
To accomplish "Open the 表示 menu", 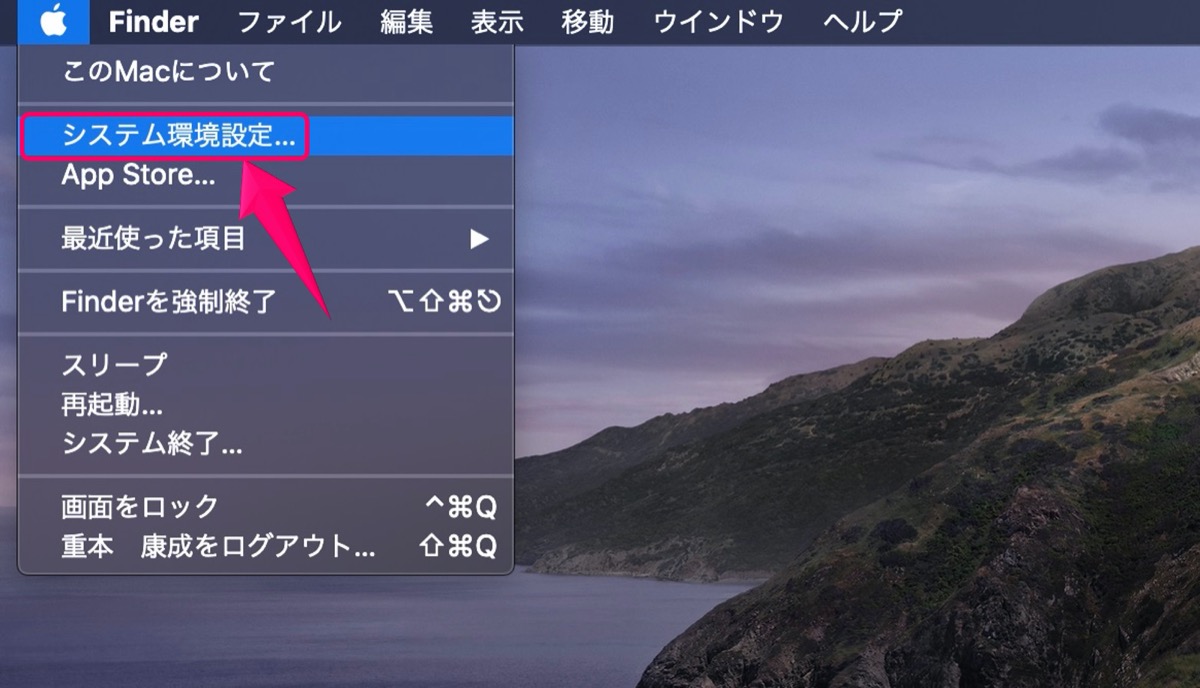I will (x=497, y=21).
